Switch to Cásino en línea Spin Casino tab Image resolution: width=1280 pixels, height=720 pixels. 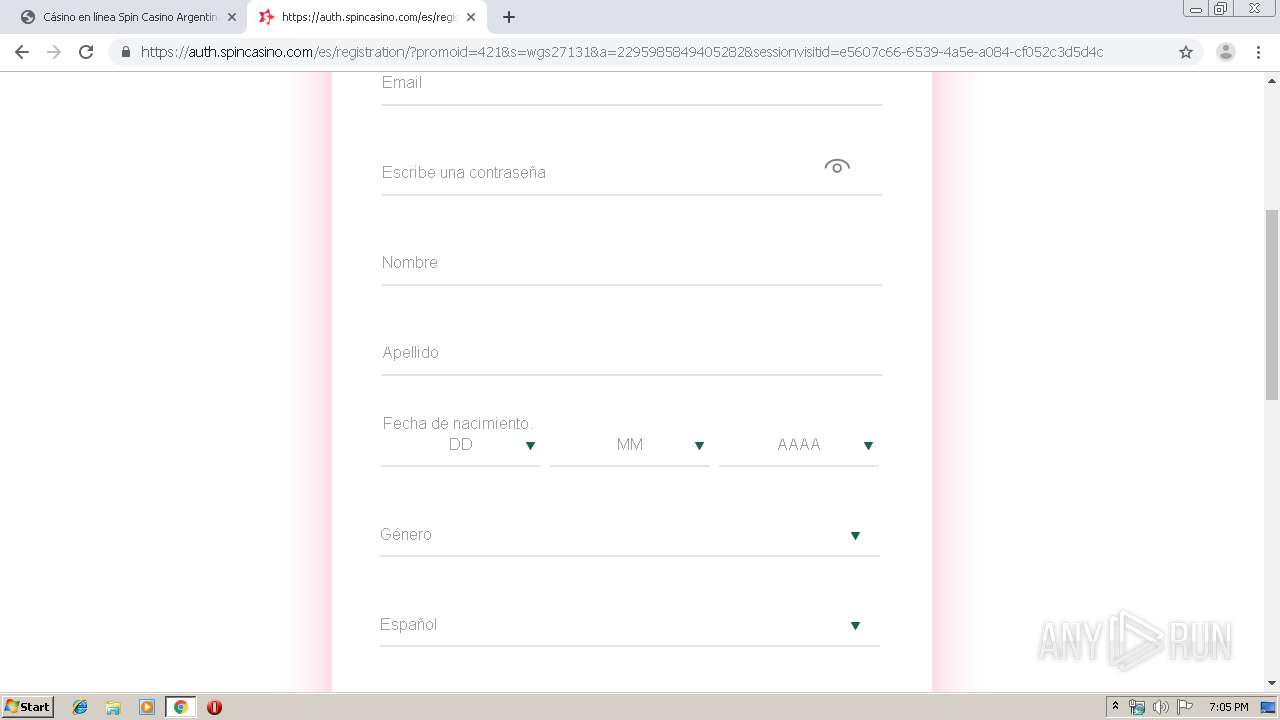tap(129, 17)
